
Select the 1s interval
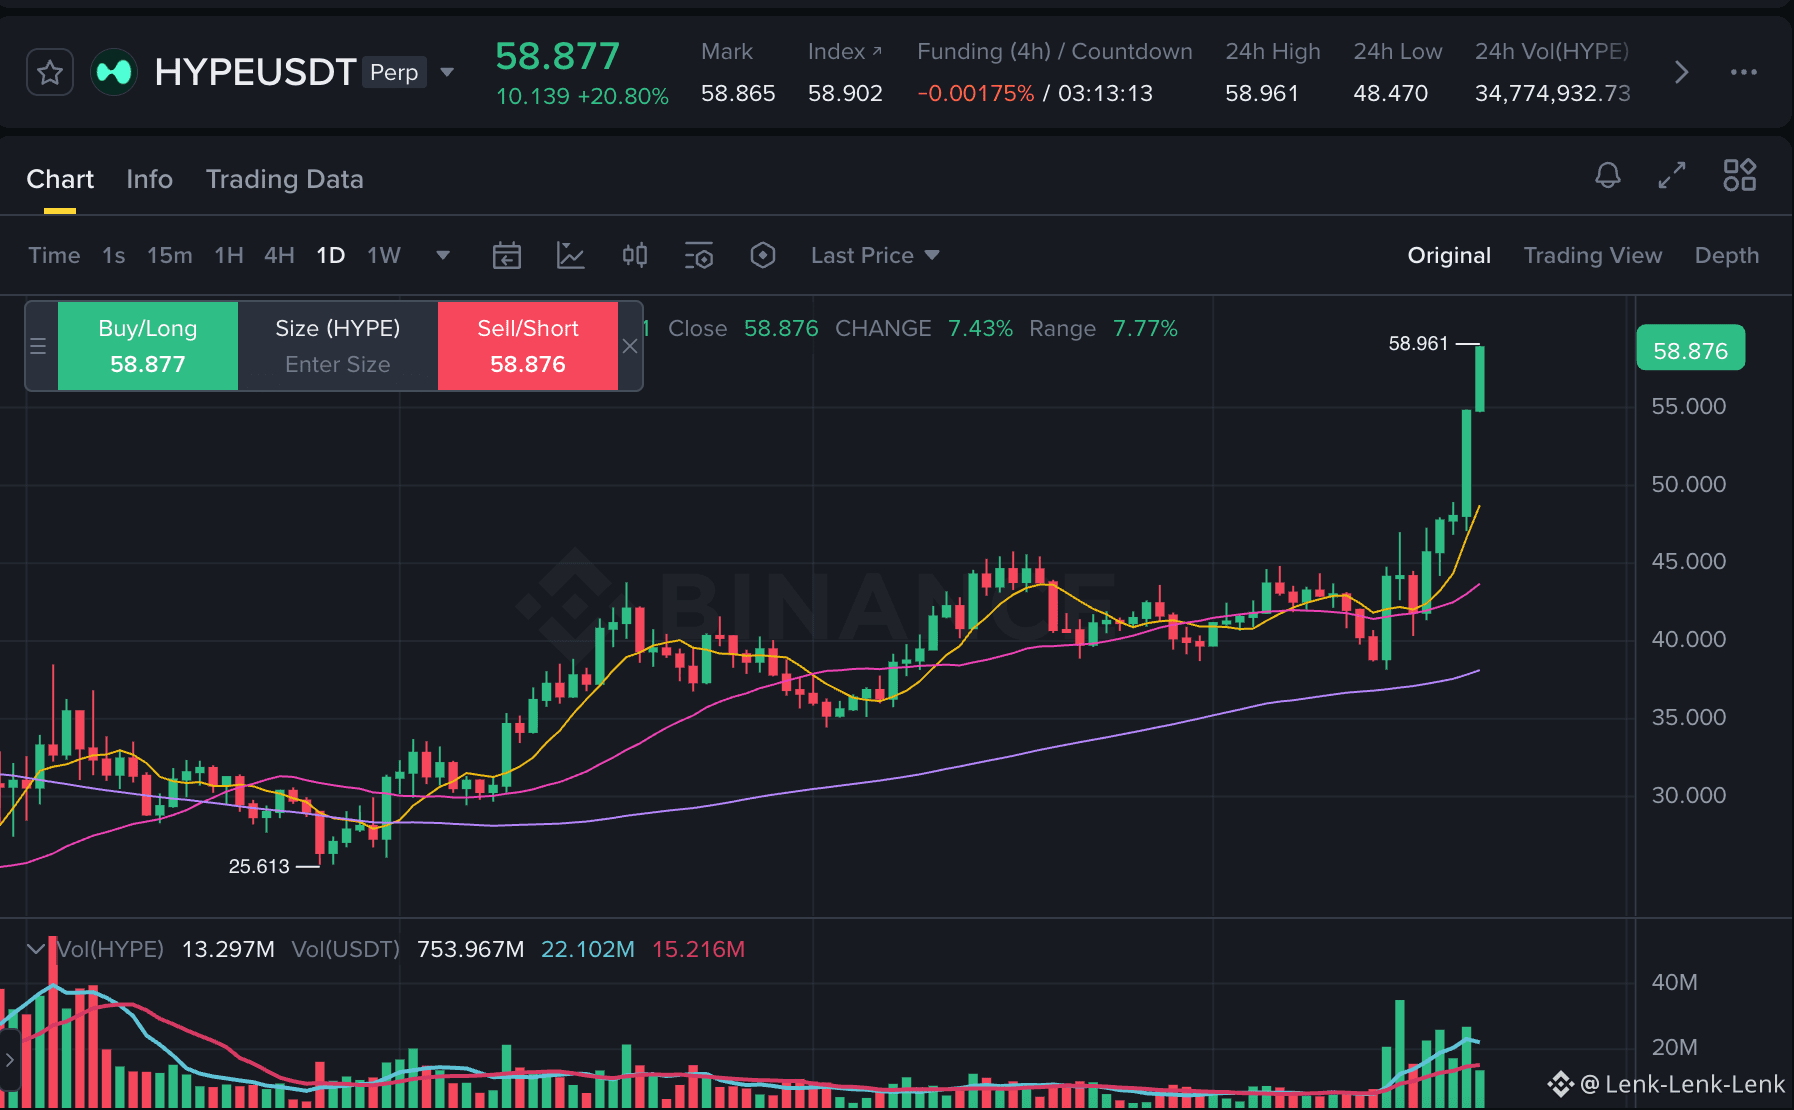(x=114, y=255)
